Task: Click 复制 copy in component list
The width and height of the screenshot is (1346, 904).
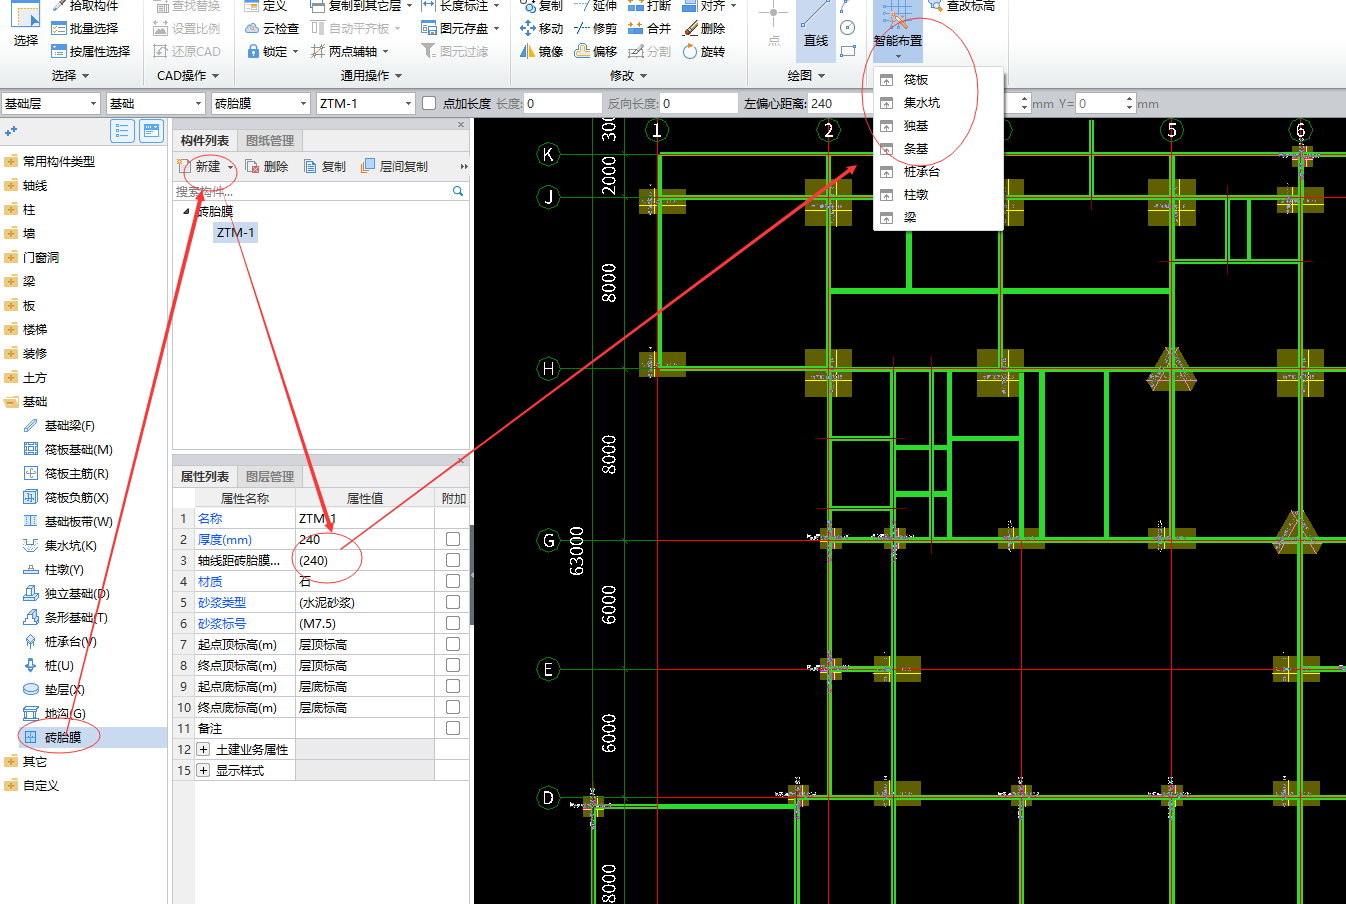Action: pos(324,166)
